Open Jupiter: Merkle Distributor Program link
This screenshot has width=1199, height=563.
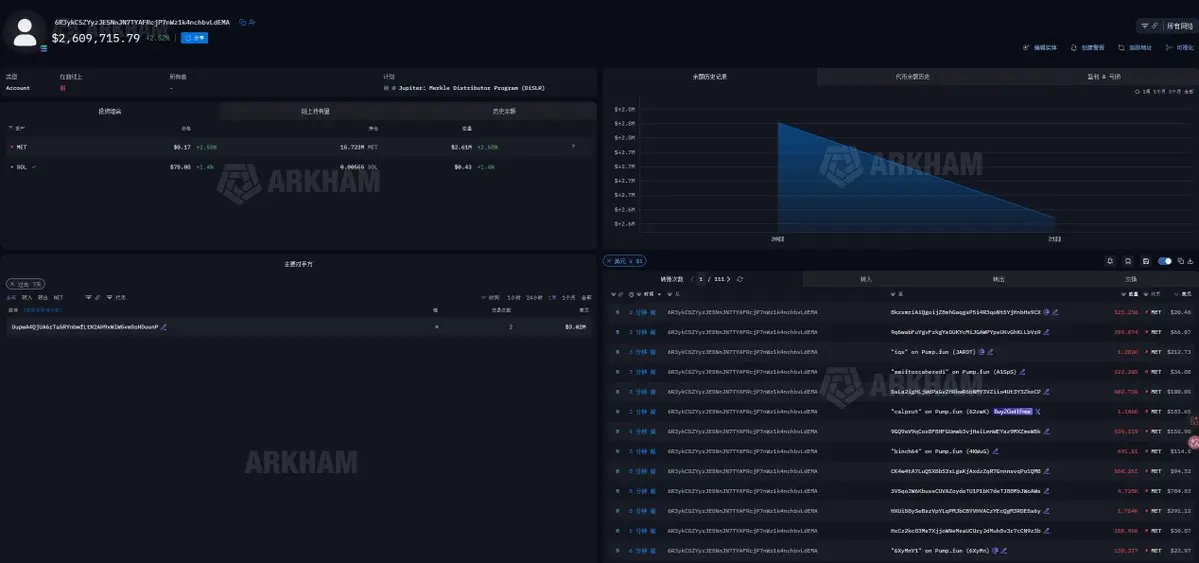coord(470,88)
